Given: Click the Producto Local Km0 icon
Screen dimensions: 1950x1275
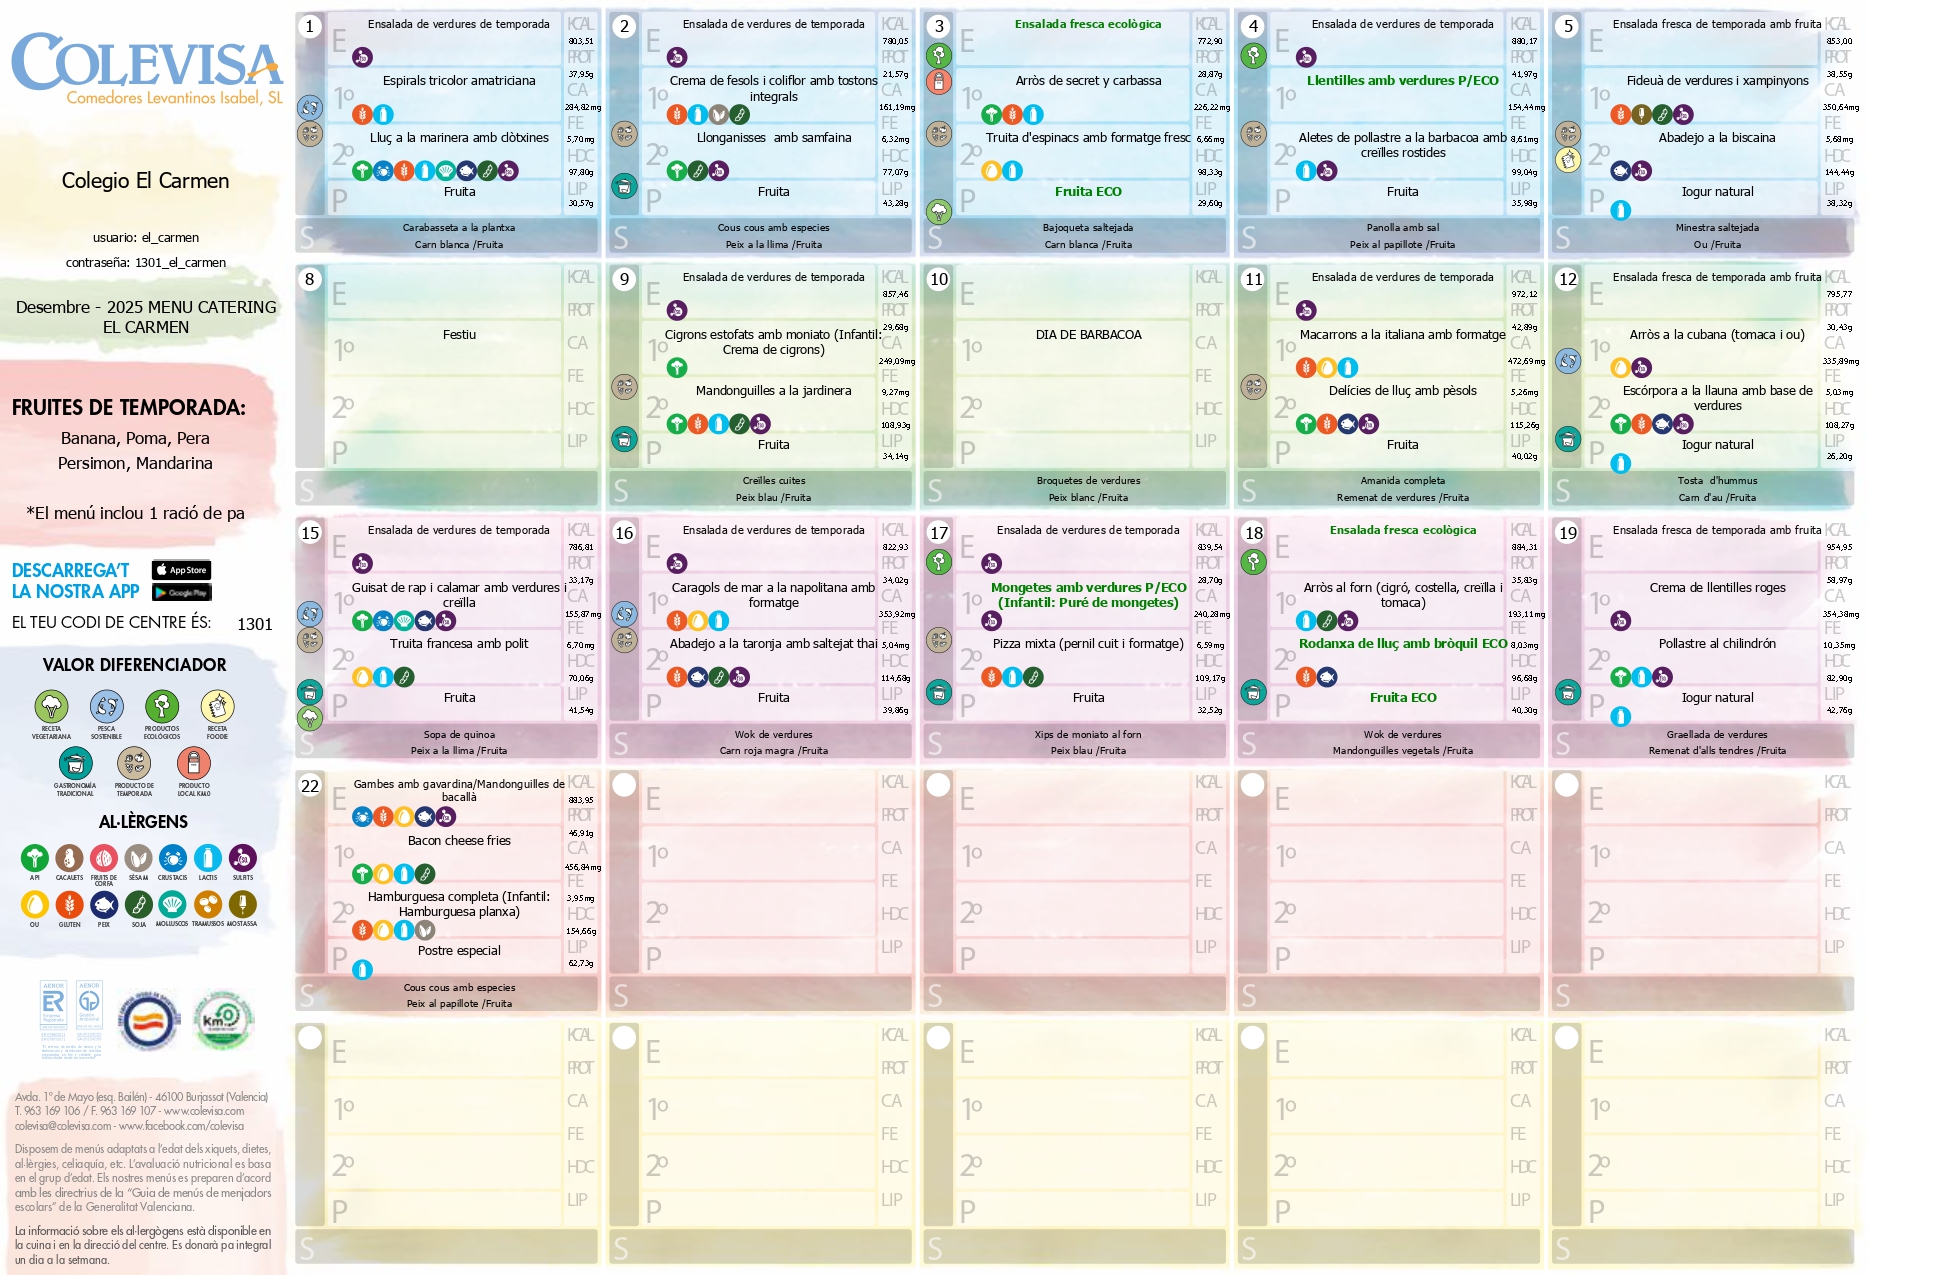Looking at the screenshot, I should pyautogui.click(x=194, y=764).
